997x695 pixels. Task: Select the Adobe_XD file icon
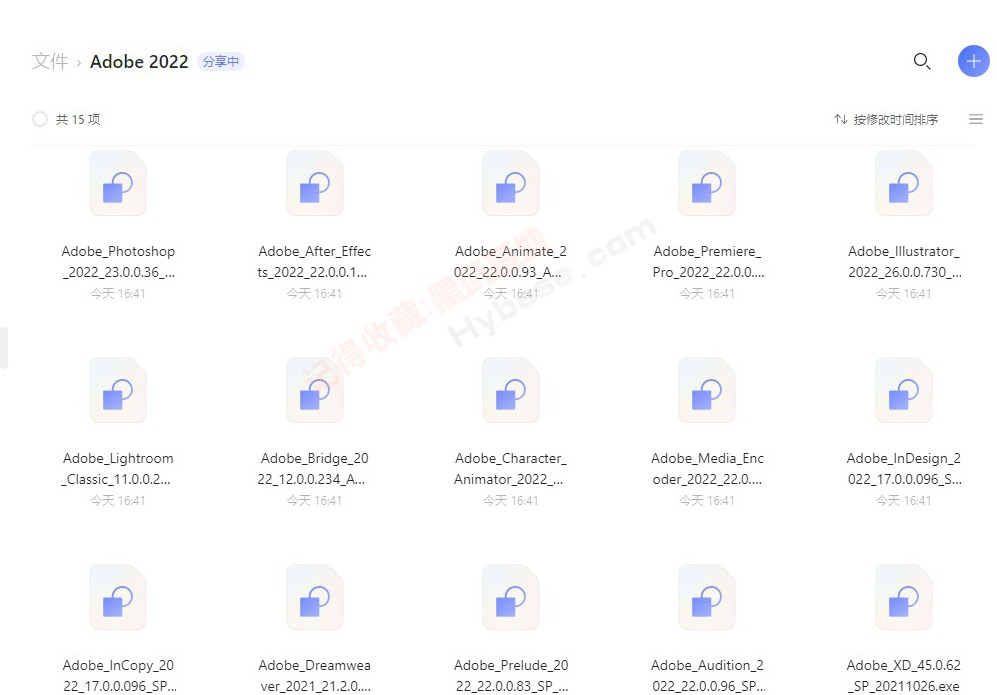click(904, 598)
